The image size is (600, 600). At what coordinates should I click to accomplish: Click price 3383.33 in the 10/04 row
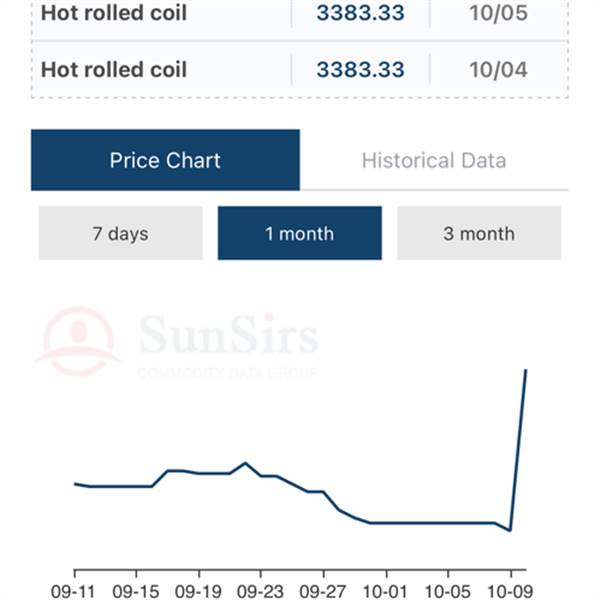point(360,70)
